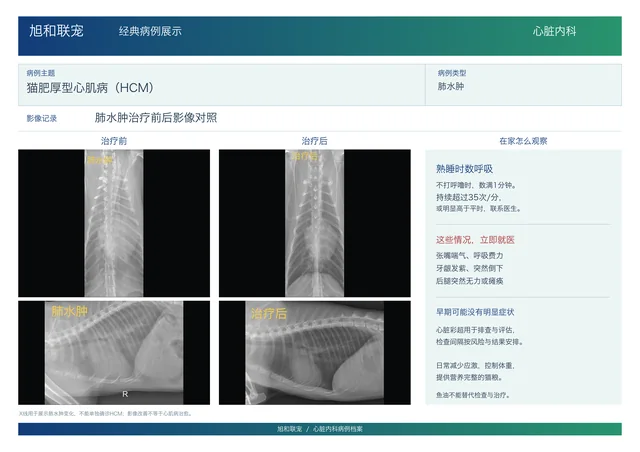
Task: Click the '治疗后' column heading above X-rays
Action: pos(314,141)
